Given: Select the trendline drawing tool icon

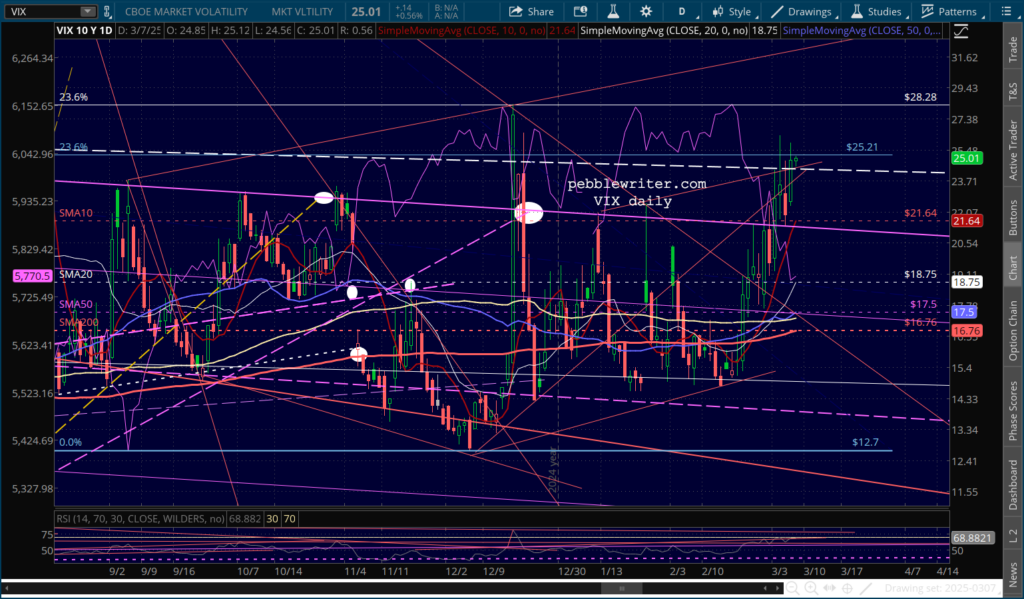Looking at the screenshot, I should (x=865, y=589).
